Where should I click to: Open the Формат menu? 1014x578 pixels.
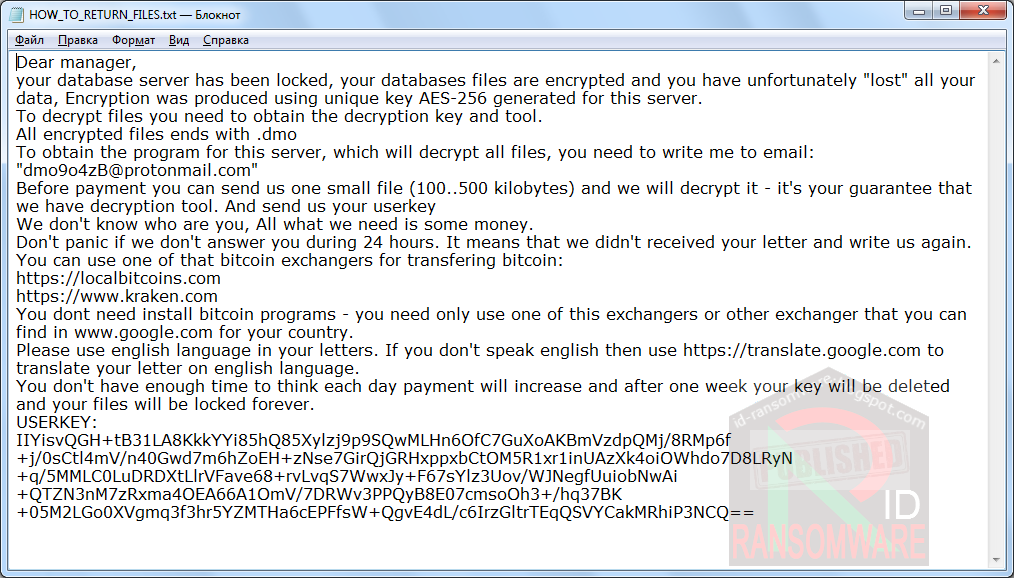[133, 40]
